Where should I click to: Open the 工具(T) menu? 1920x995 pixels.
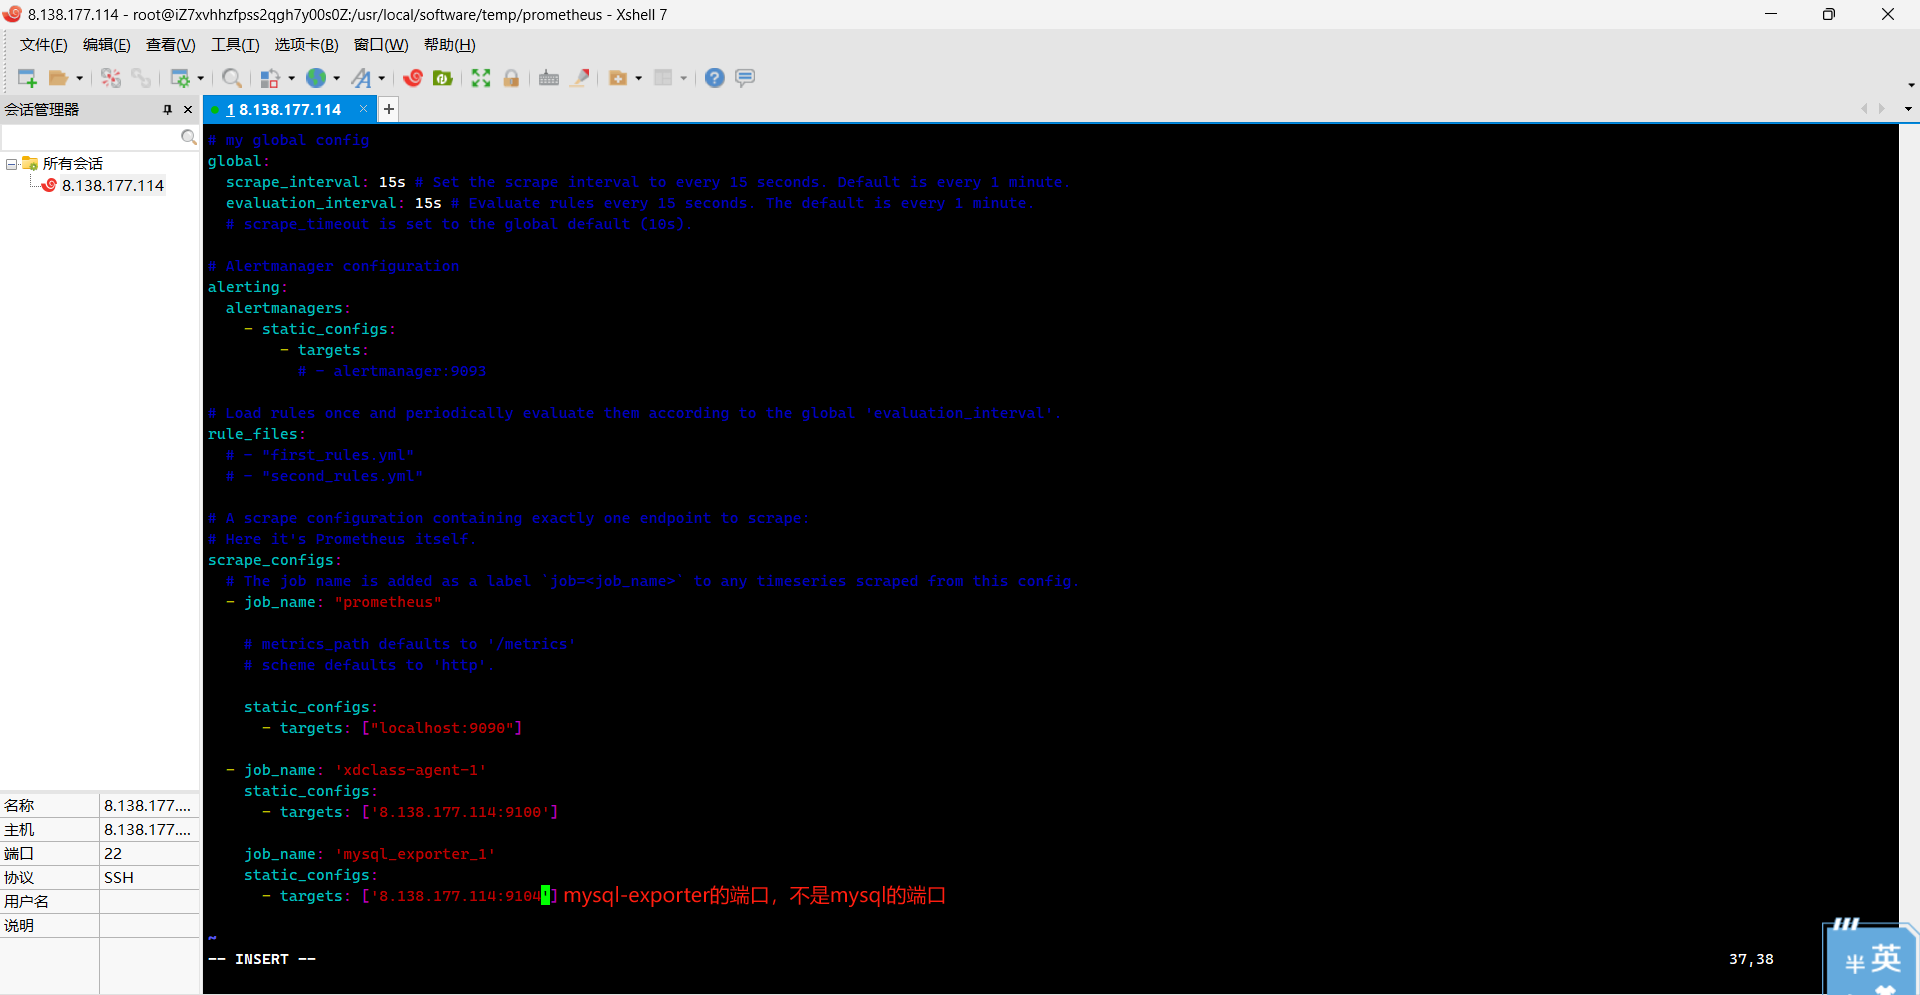235,45
